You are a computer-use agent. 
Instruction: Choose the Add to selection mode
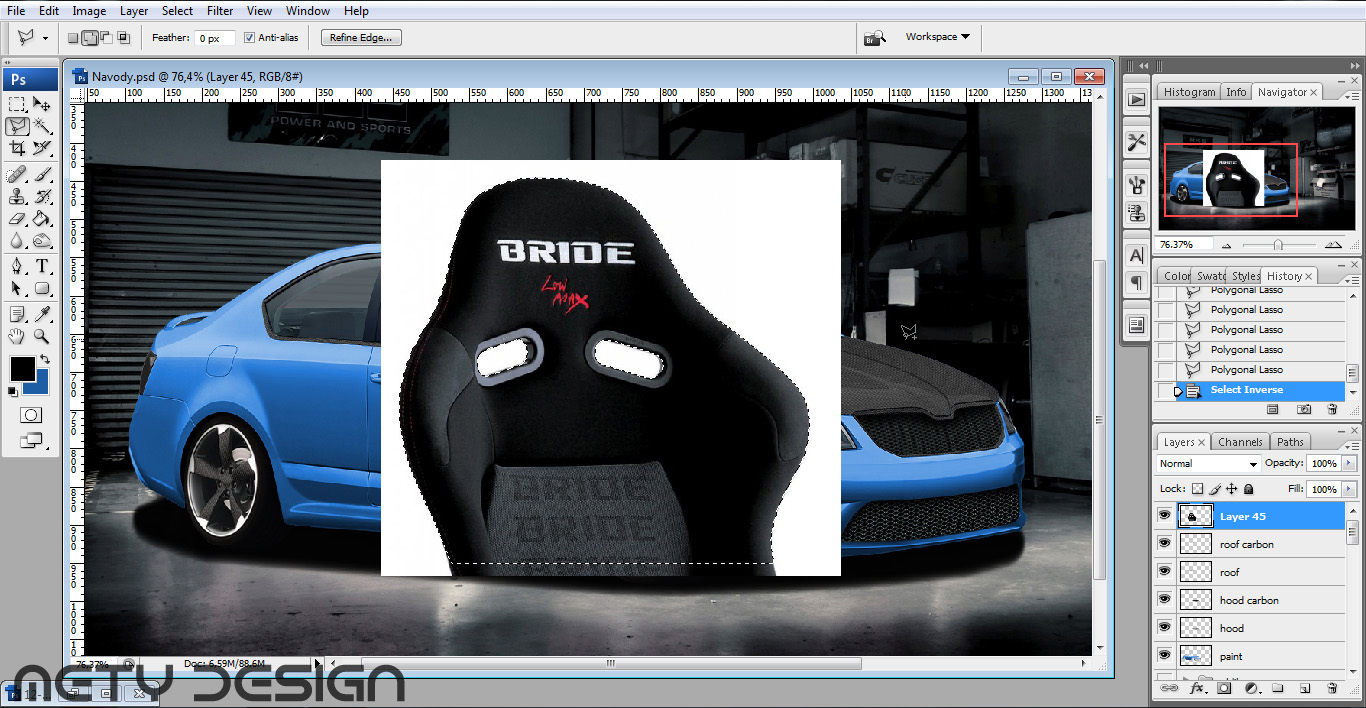pyautogui.click(x=90, y=38)
